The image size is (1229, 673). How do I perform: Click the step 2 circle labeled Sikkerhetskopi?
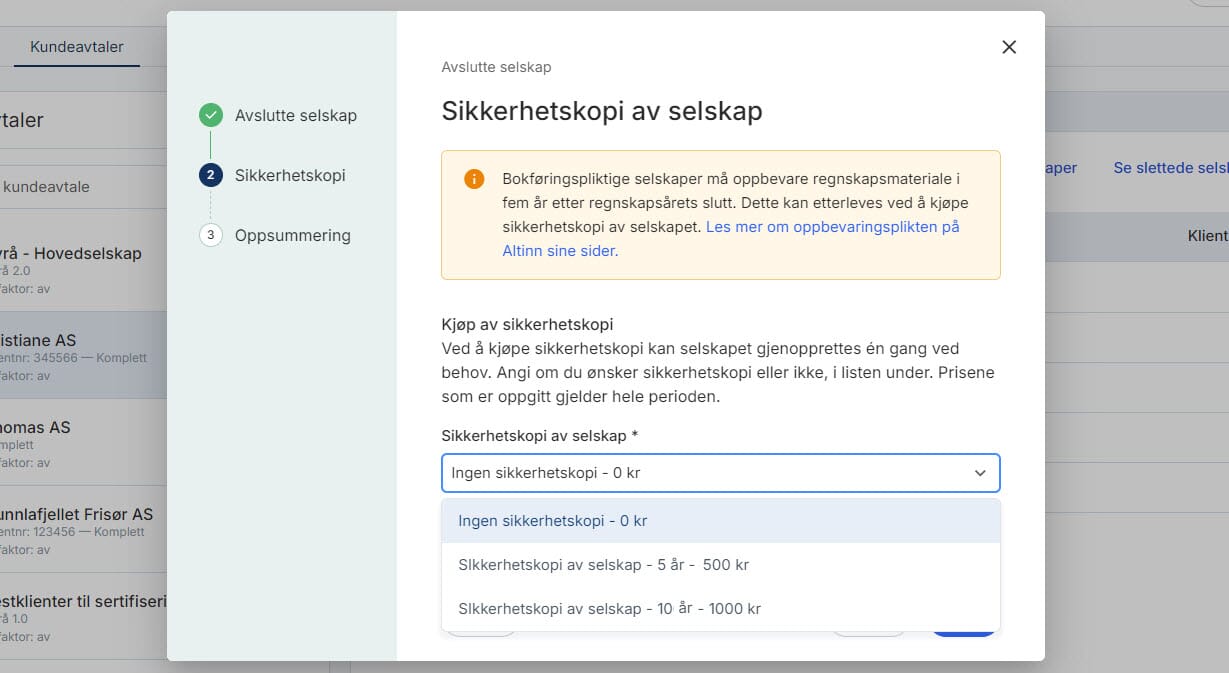tap(210, 174)
